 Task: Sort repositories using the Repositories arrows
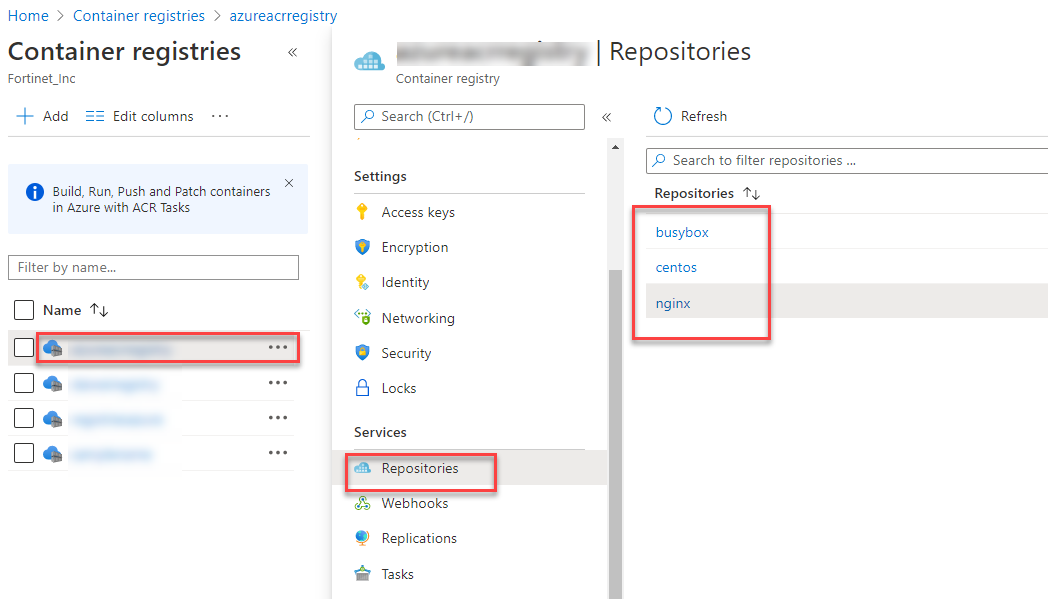(x=752, y=193)
